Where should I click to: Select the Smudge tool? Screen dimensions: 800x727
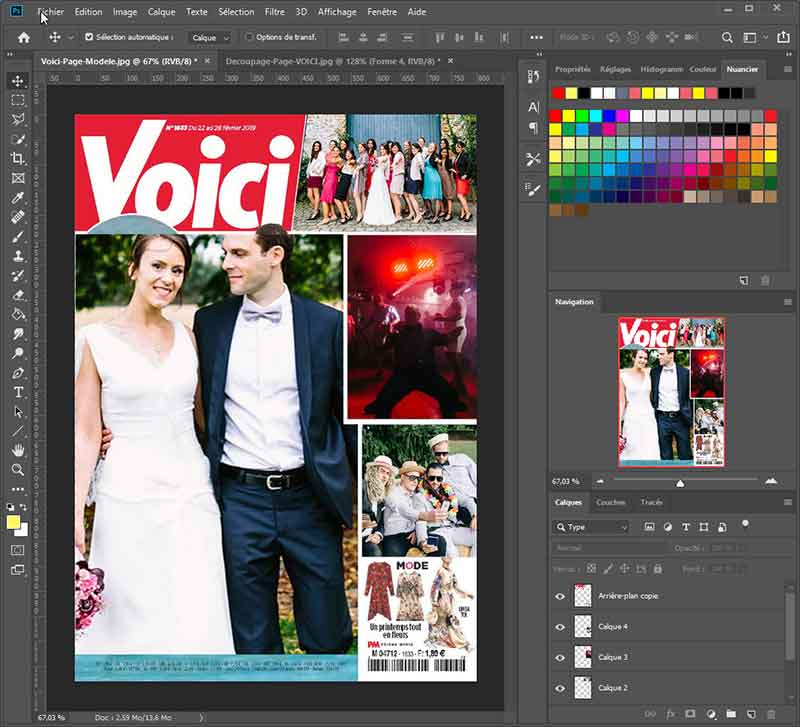[x=18, y=334]
